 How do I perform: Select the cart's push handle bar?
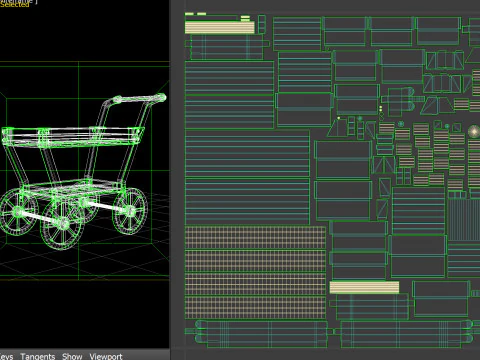139,99
